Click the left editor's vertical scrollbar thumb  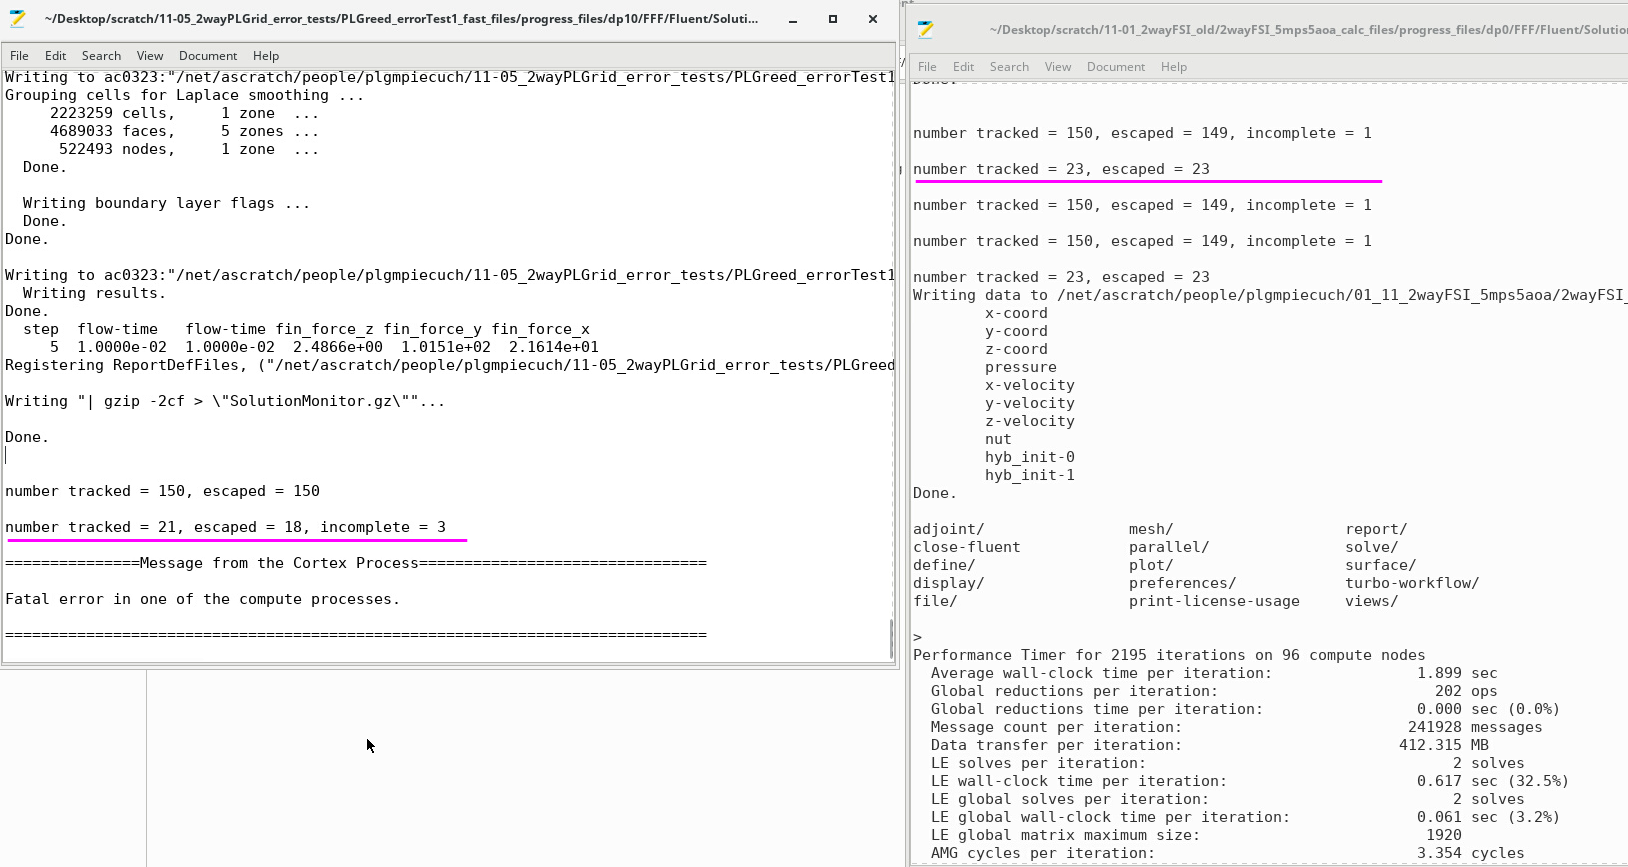[891, 638]
